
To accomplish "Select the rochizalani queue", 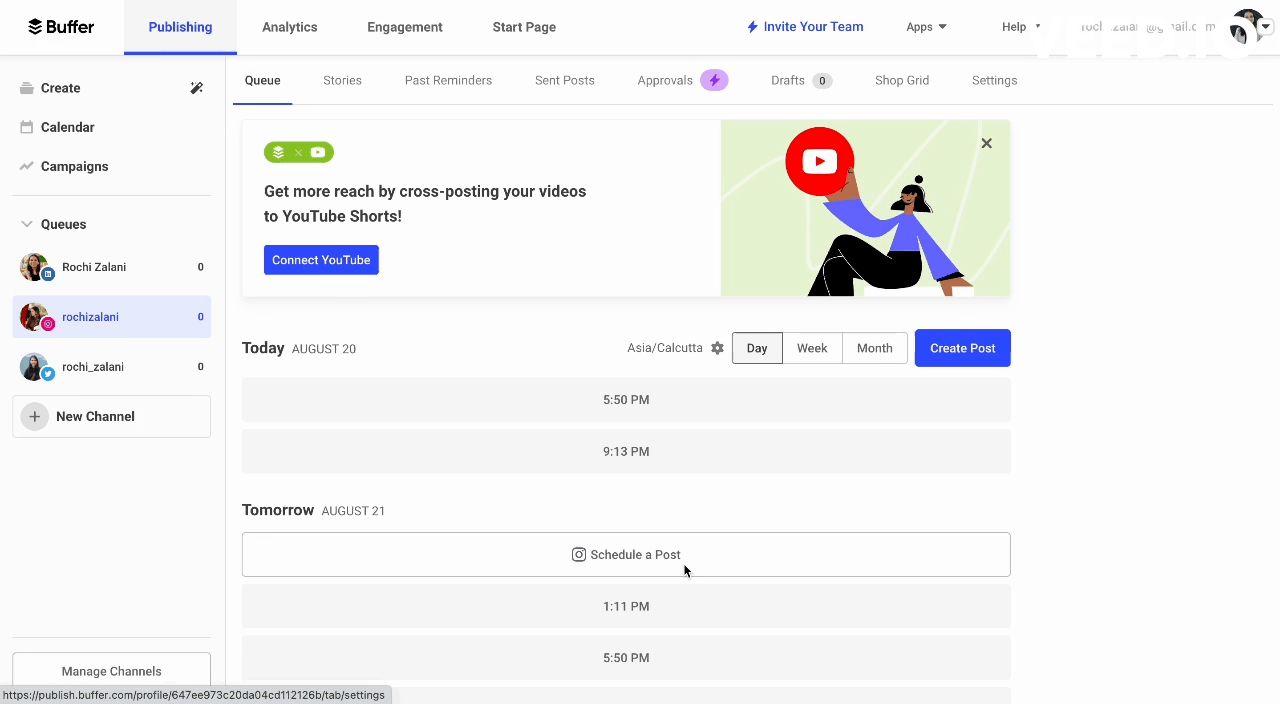I will click(111, 317).
